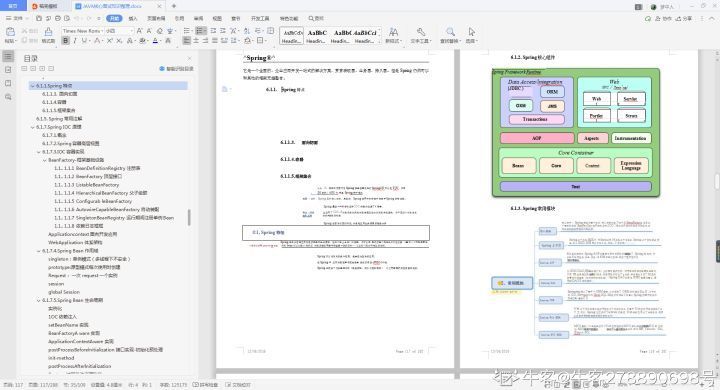Open the File menu dropdown
The width and height of the screenshot is (720, 390).
[17, 18]
